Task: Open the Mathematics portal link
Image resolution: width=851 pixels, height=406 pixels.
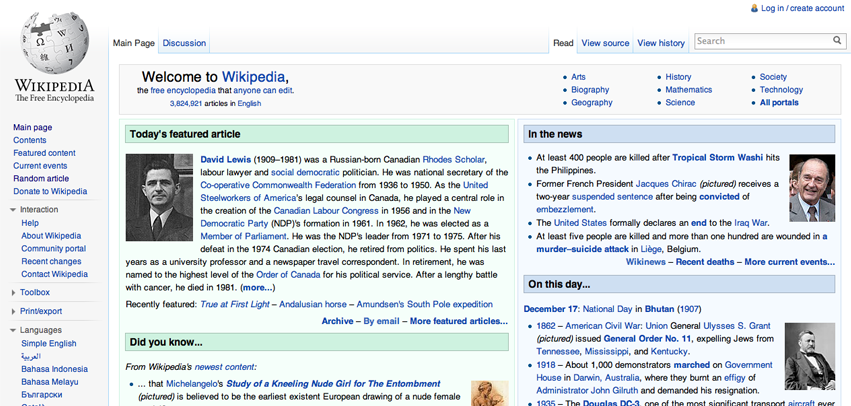Action: [689, 90]
